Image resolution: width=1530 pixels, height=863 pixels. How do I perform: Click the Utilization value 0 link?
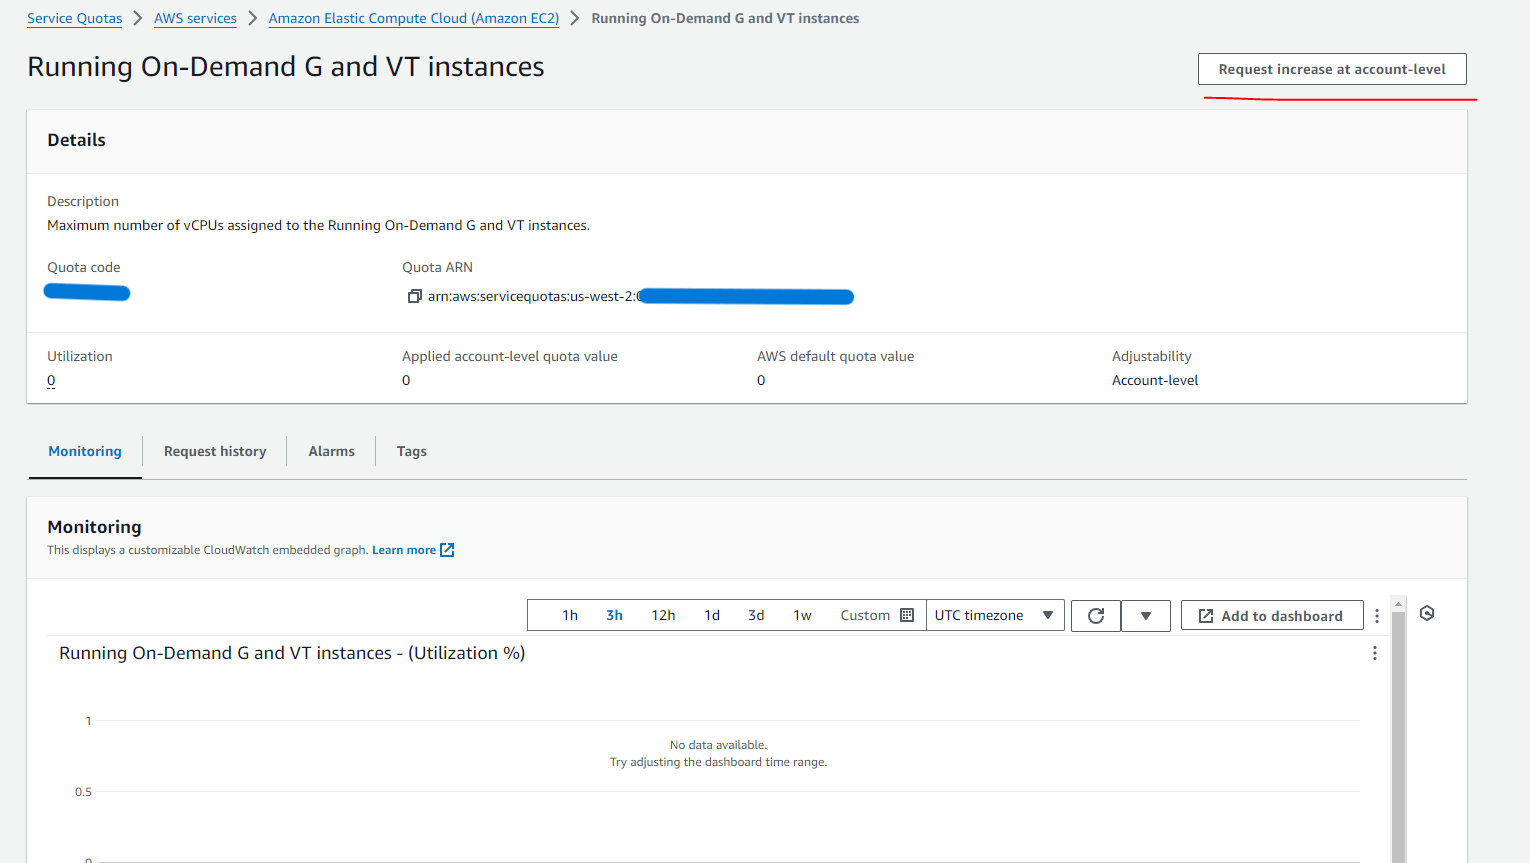50,380
